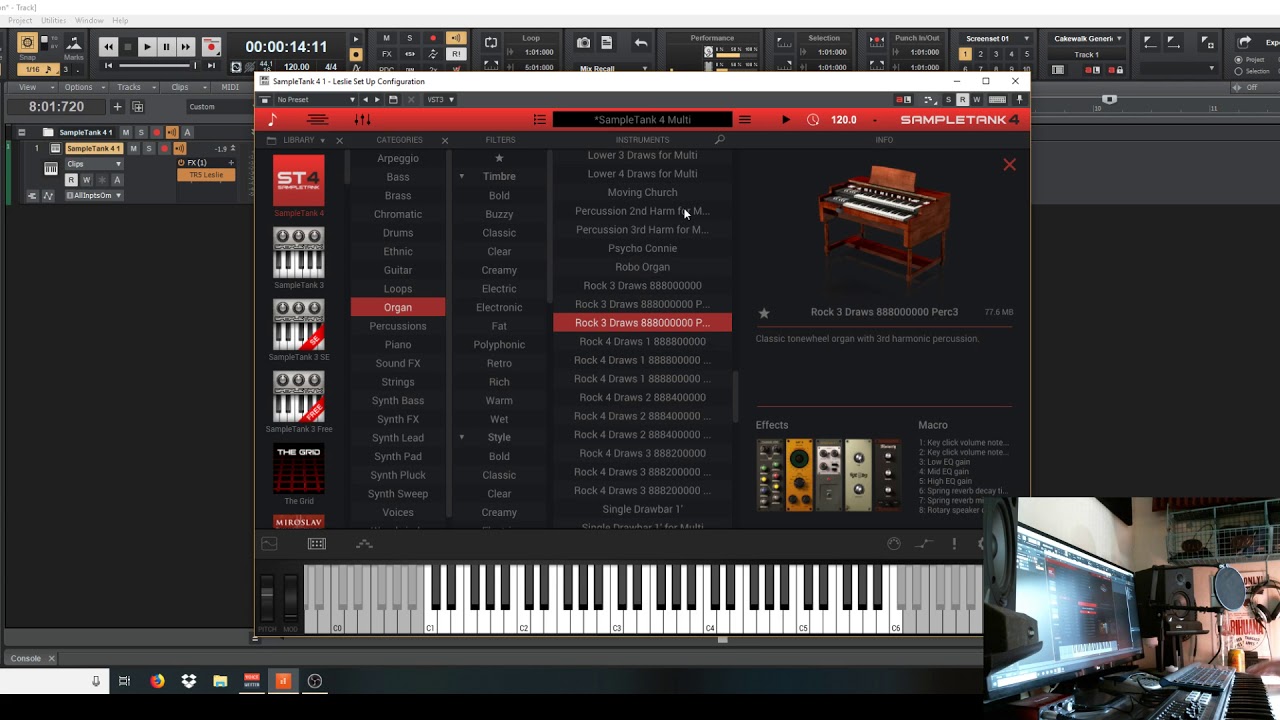Click the TR5 Leslie effect in FX bin
The image size is (1280, 720).
(x=206, y=175)
